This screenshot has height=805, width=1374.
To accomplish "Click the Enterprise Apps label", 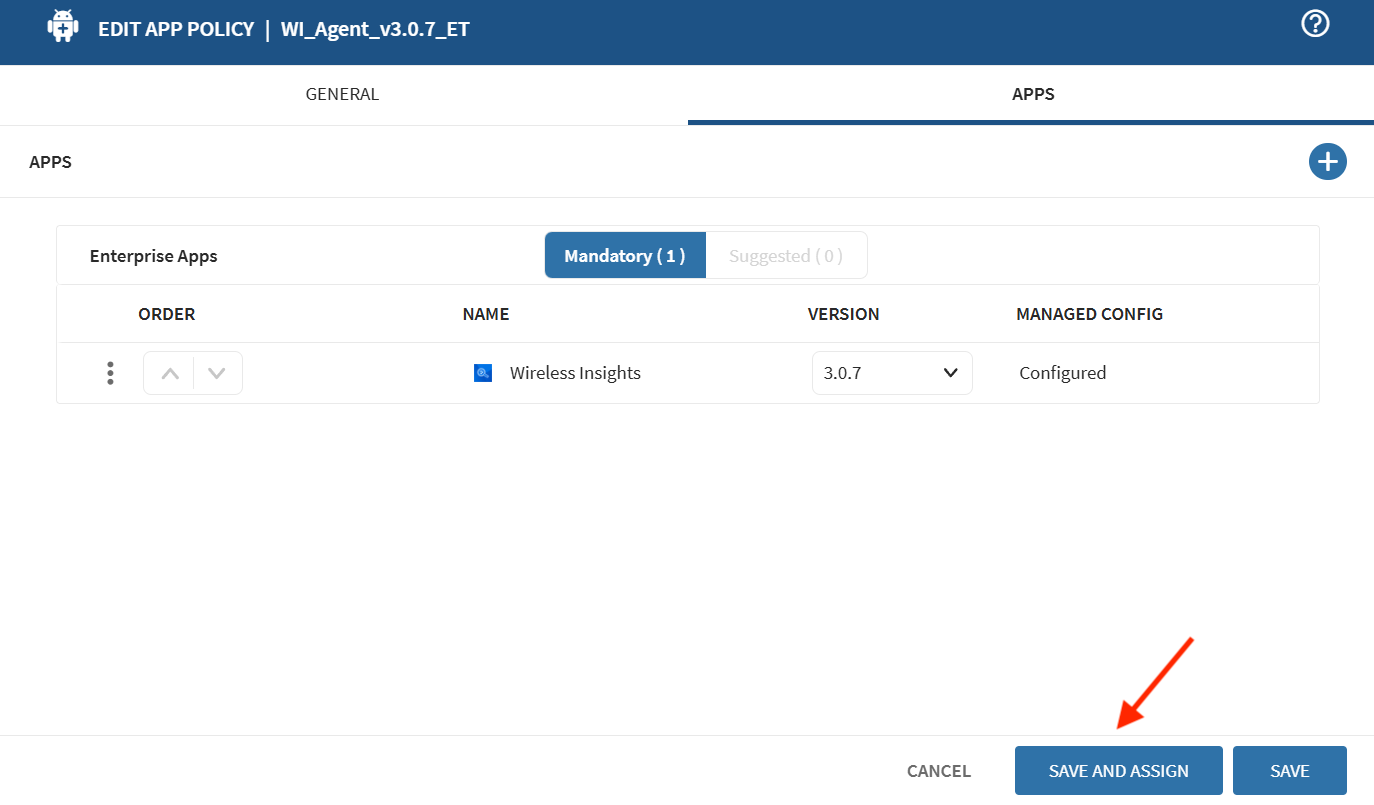I will [154, 256].
